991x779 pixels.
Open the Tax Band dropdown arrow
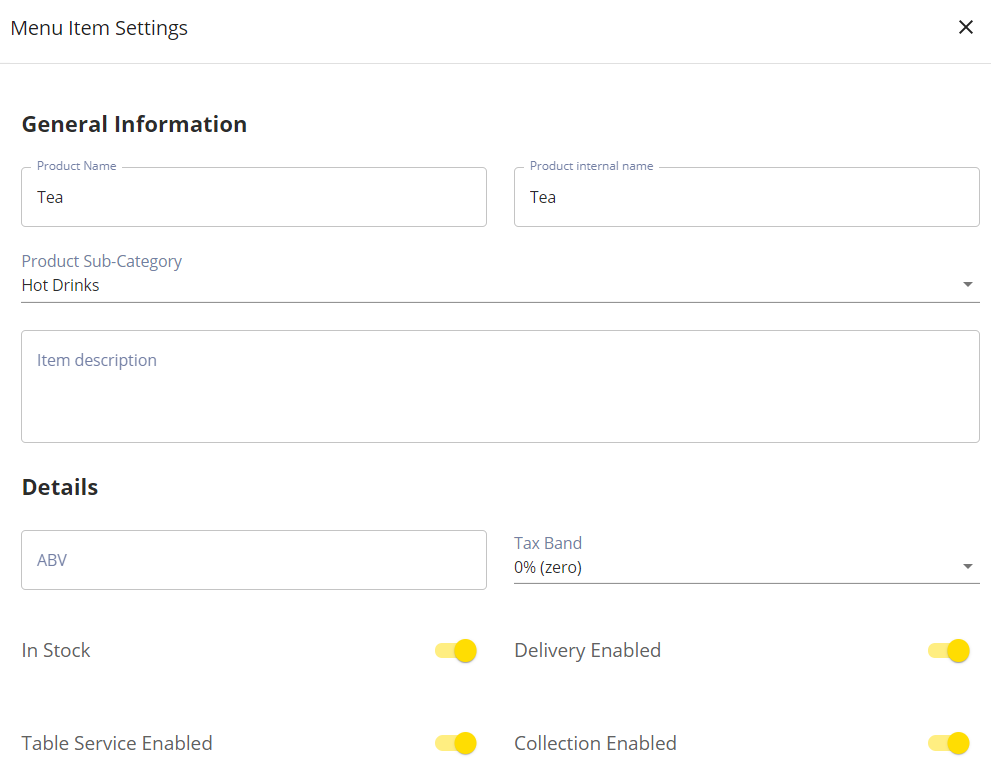pos(967,566)
